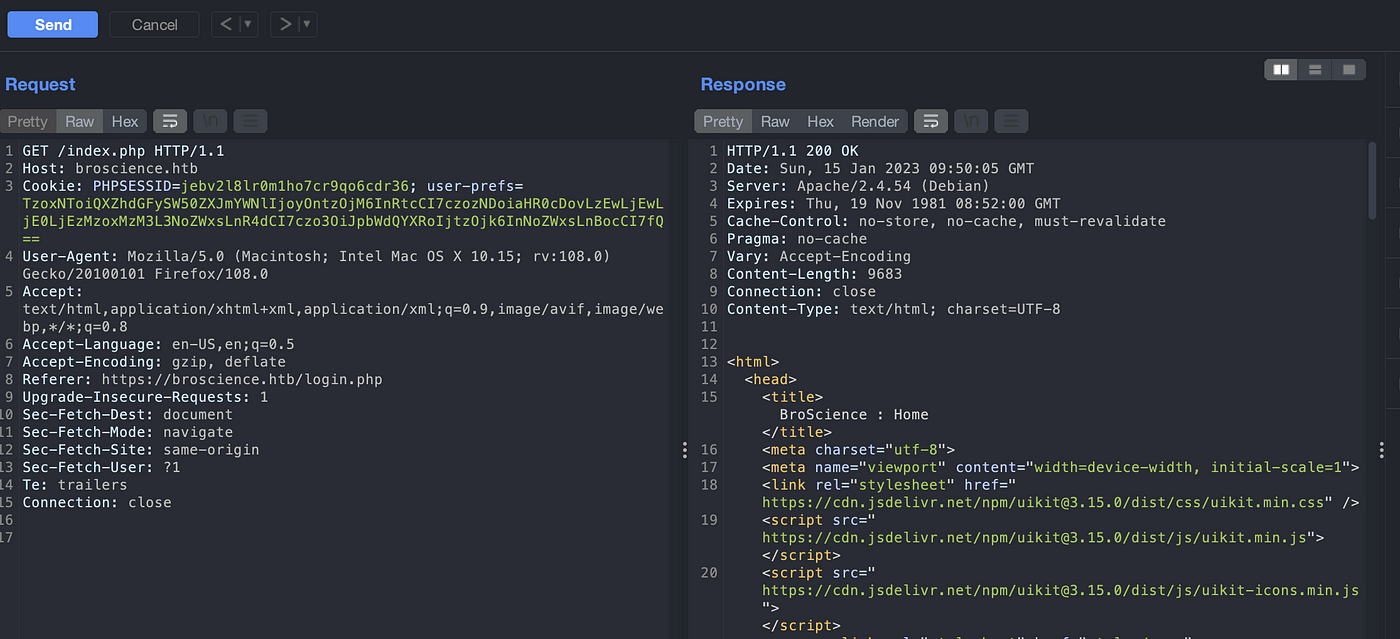This screenshot has height=639, width=1400.
Task: Select combined single-pane layout toggle
Action: (x=1349, y=69)
